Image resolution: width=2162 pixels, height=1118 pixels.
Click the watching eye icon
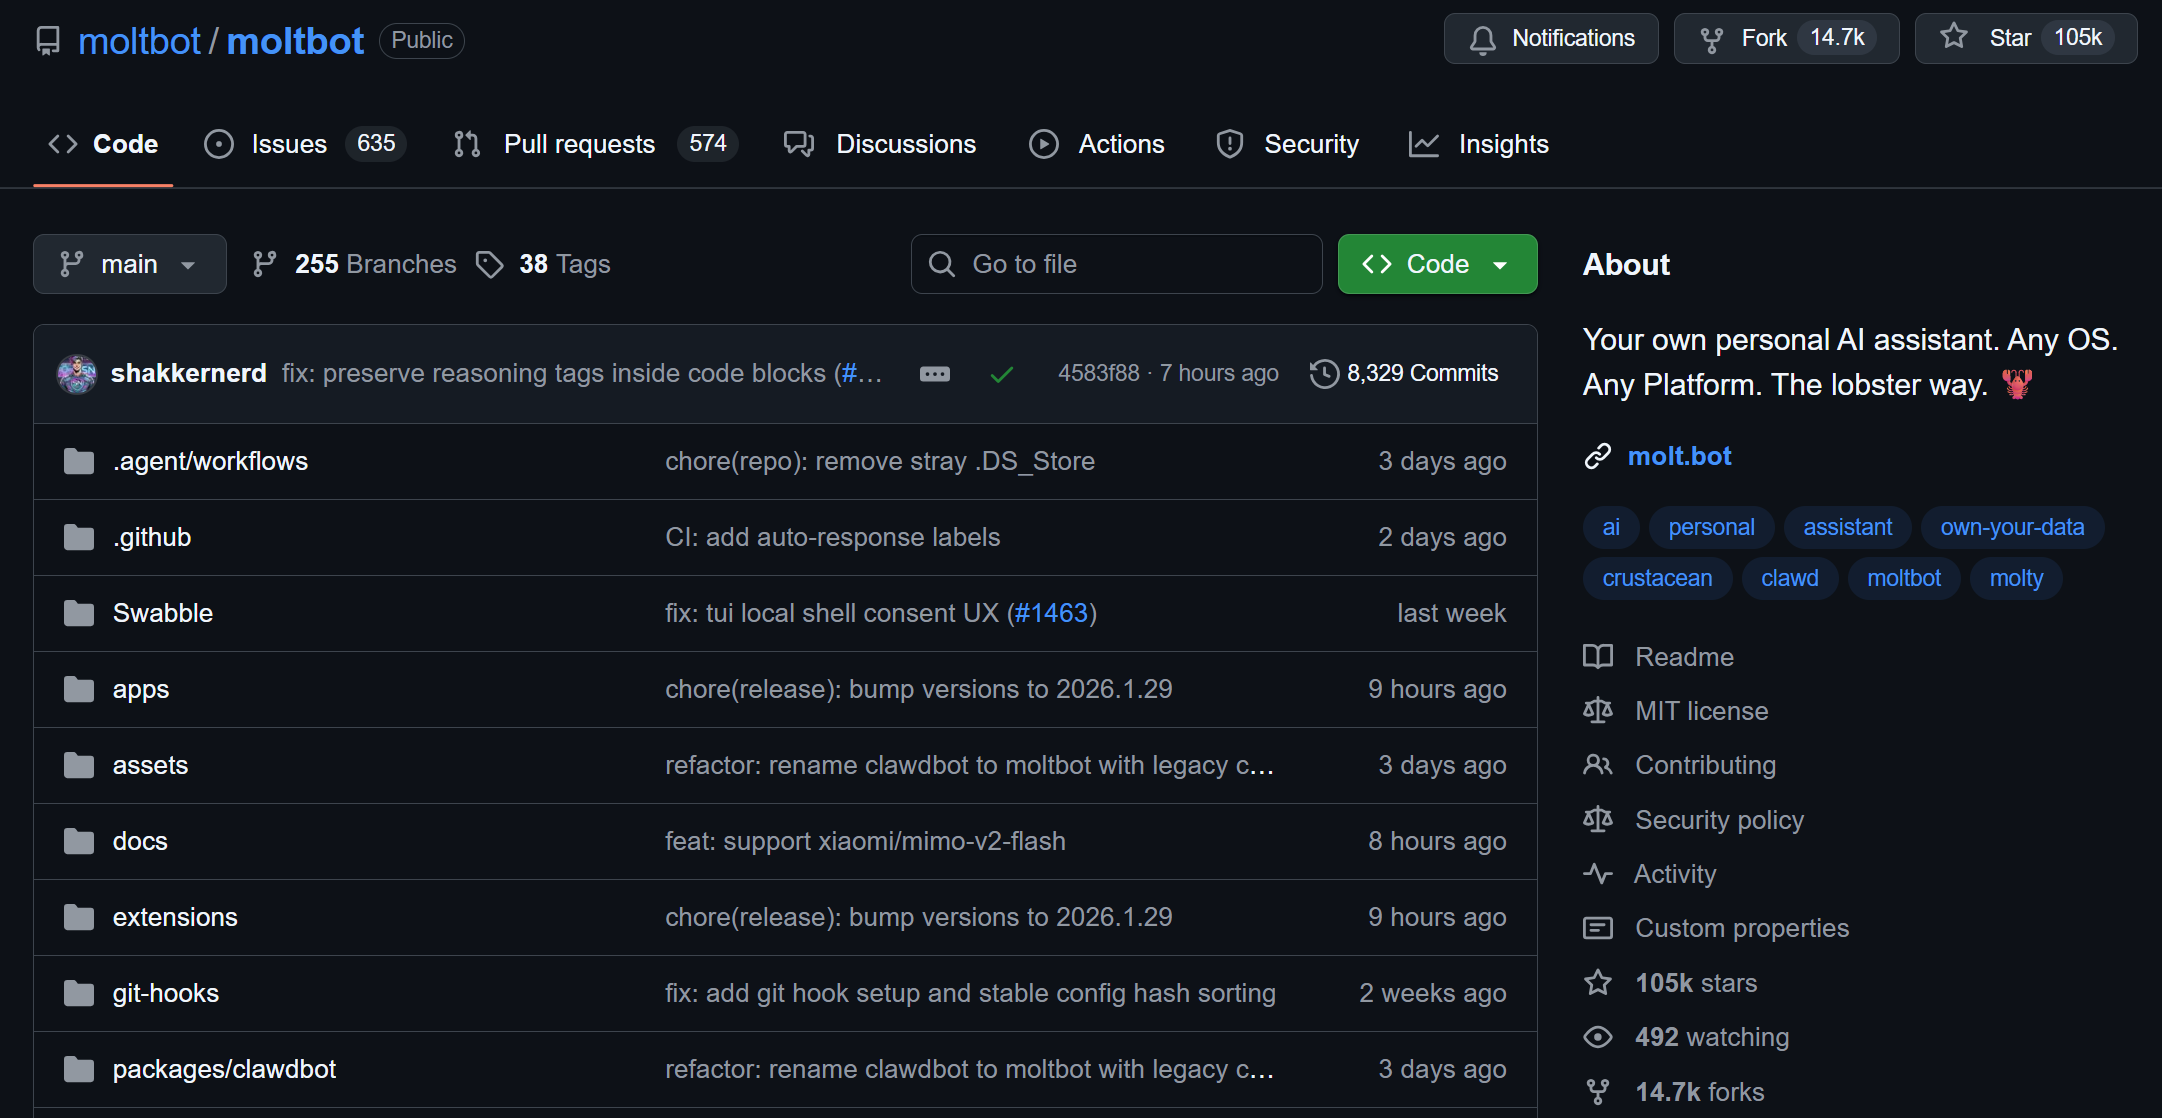point(1598,1036)
